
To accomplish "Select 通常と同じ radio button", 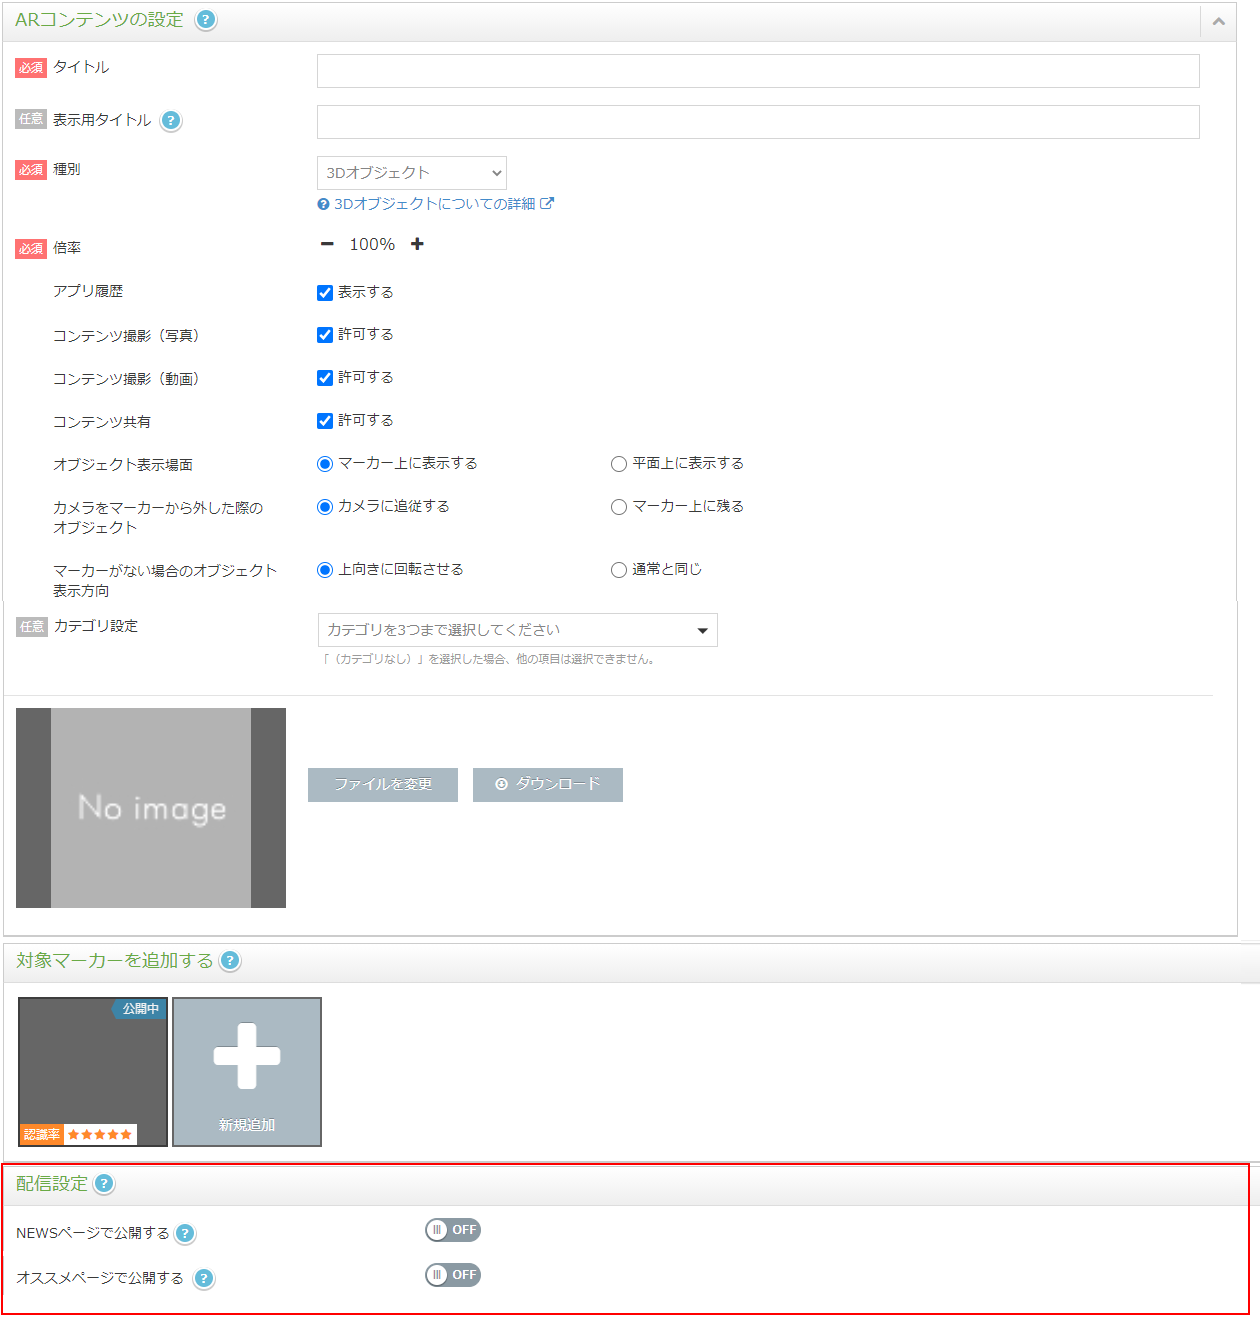I will (x=619, y=570).
